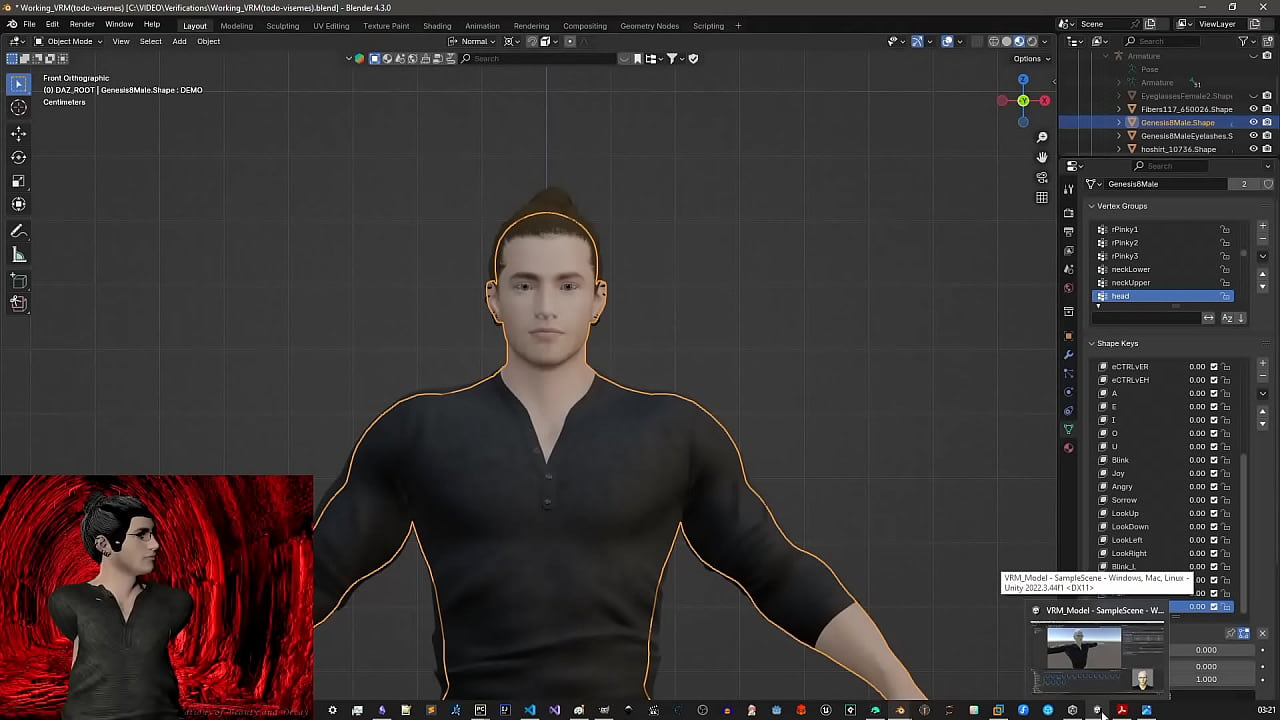Click the Options button in the viewport

click(x=1027, y=58)
